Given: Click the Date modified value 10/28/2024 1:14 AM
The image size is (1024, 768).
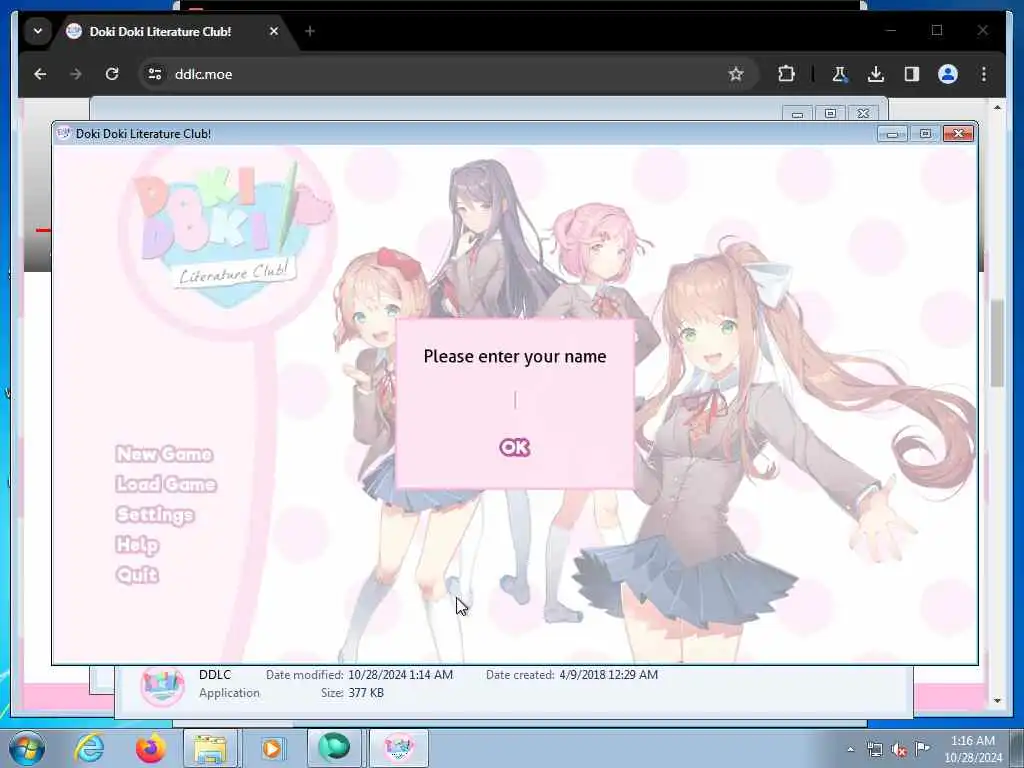Looking at the screenshot, I should coord(400,675).
